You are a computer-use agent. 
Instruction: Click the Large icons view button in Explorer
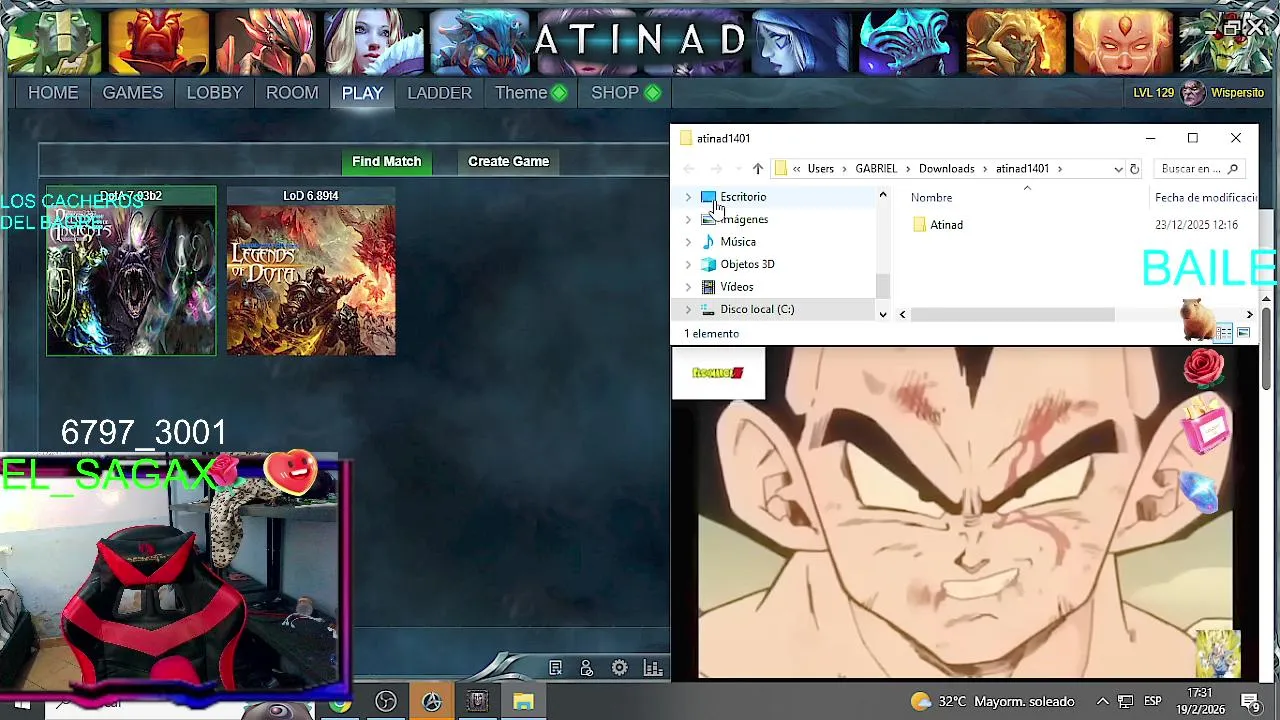1243,333
